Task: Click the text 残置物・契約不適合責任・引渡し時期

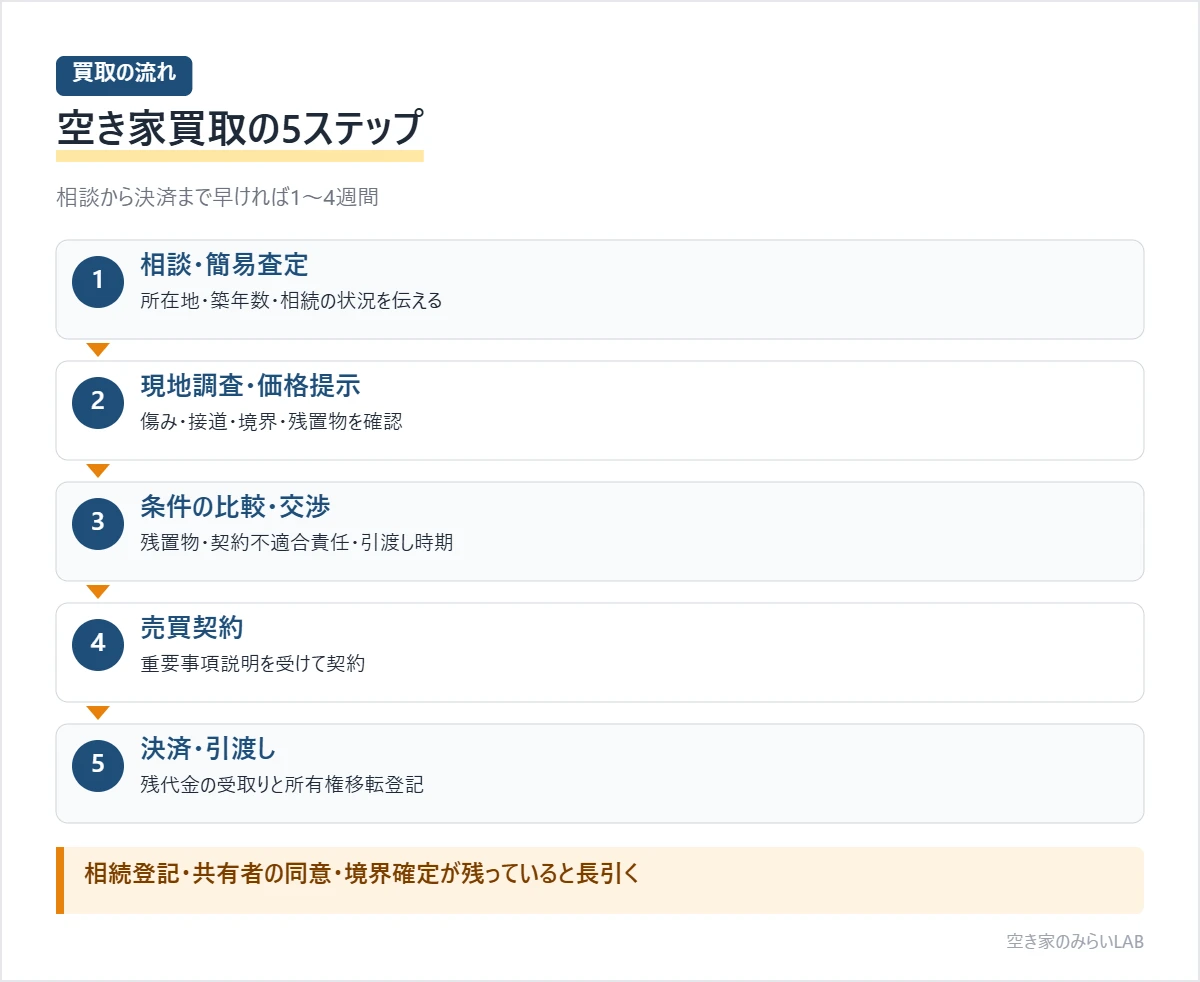Action: coord(297,542)
